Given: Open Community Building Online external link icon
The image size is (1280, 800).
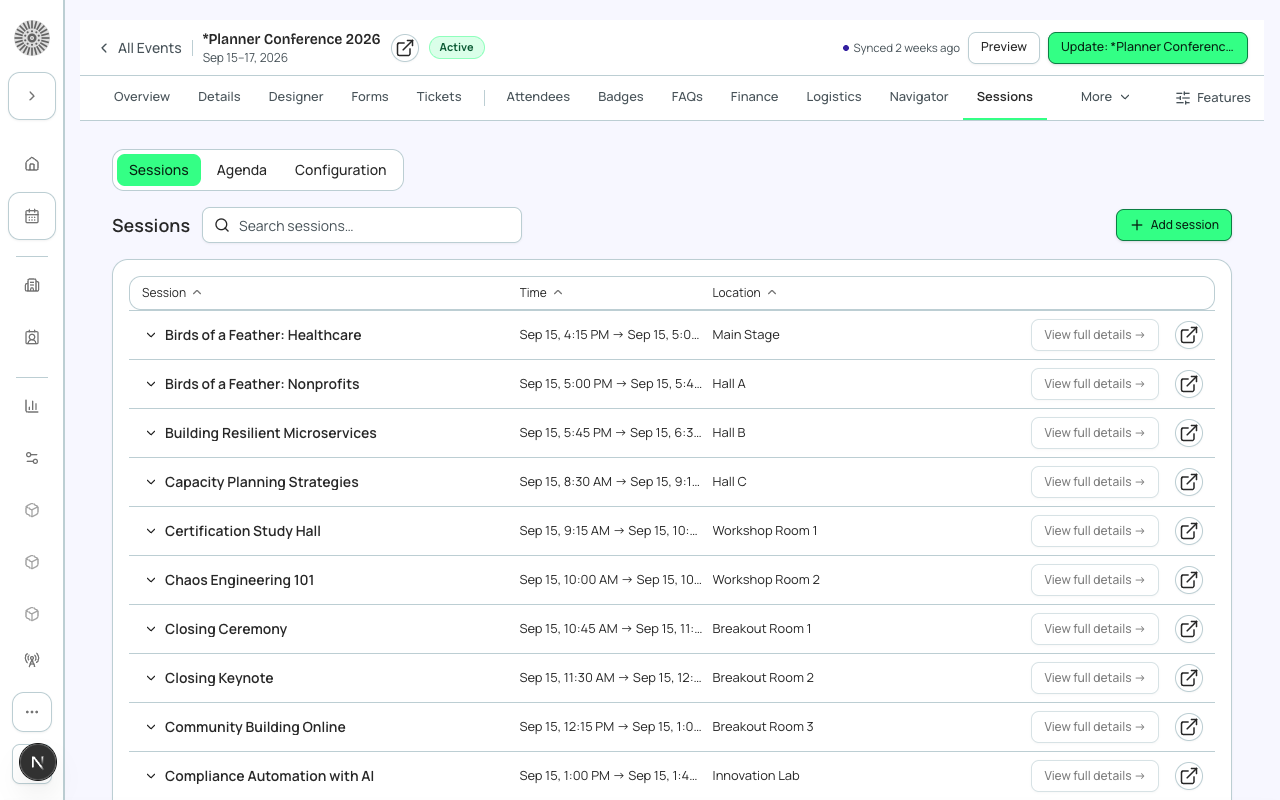Looking at the screenshot, I should pyautogui.click(x=1188, y=727).
